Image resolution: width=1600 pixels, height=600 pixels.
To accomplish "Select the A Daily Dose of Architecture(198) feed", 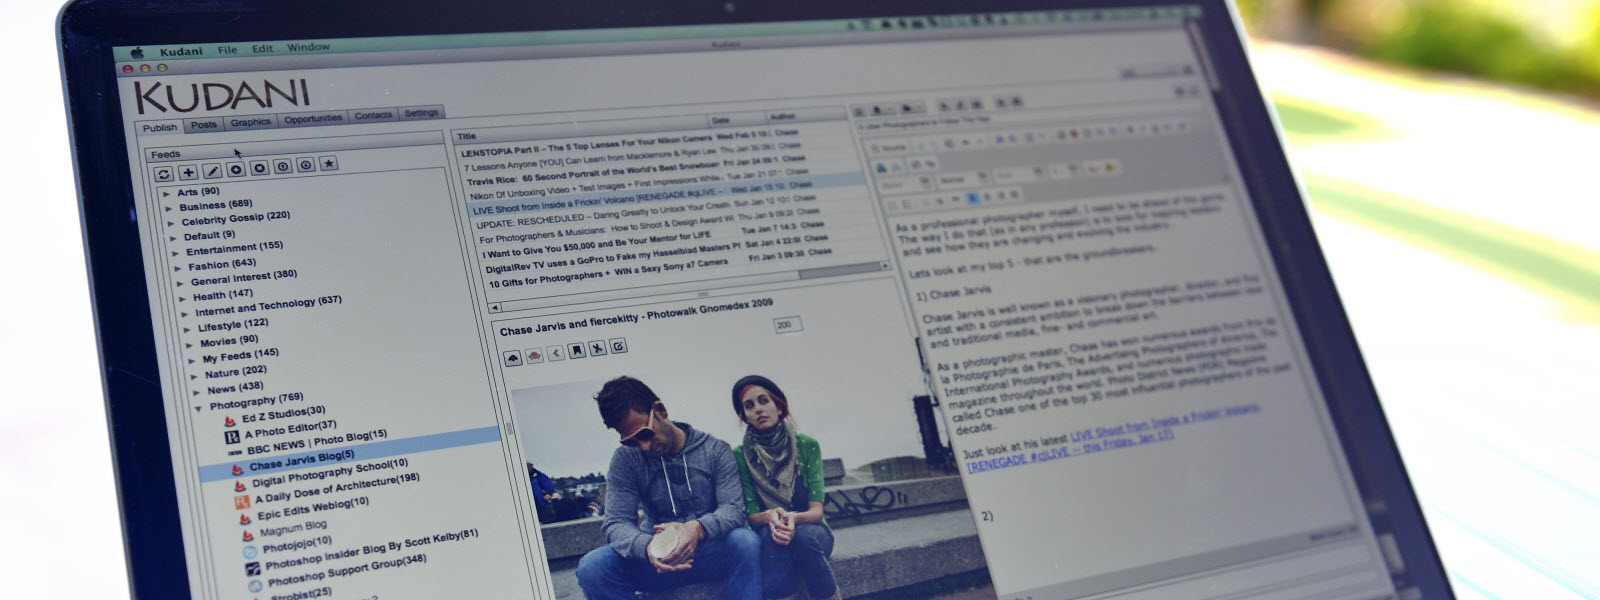I will click(337, 490).
